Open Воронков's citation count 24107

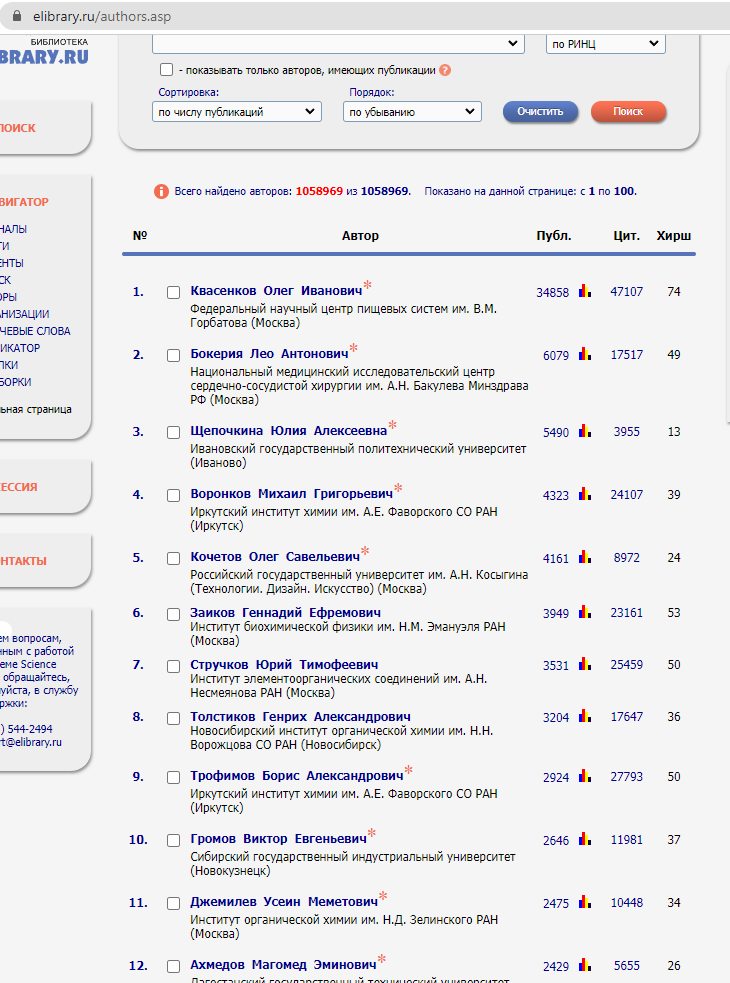(x=627, y=495)
